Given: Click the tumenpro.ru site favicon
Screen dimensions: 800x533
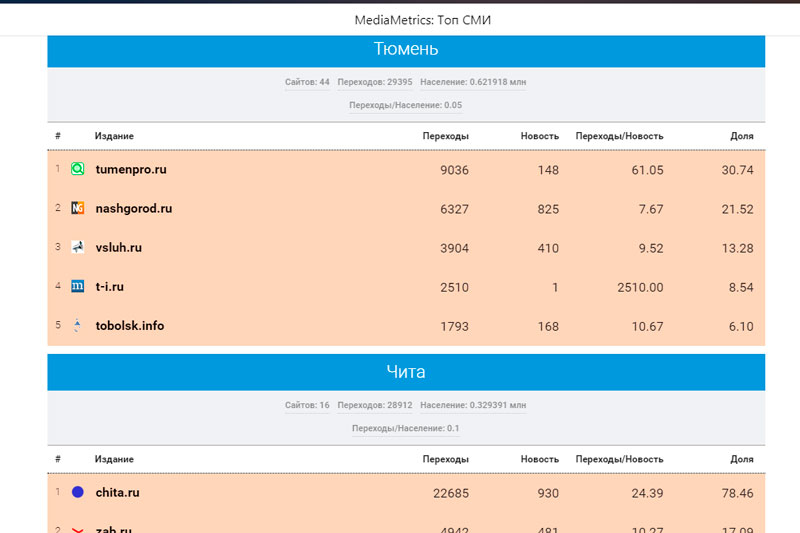Looking at the screenshot, I should point(78,169).
